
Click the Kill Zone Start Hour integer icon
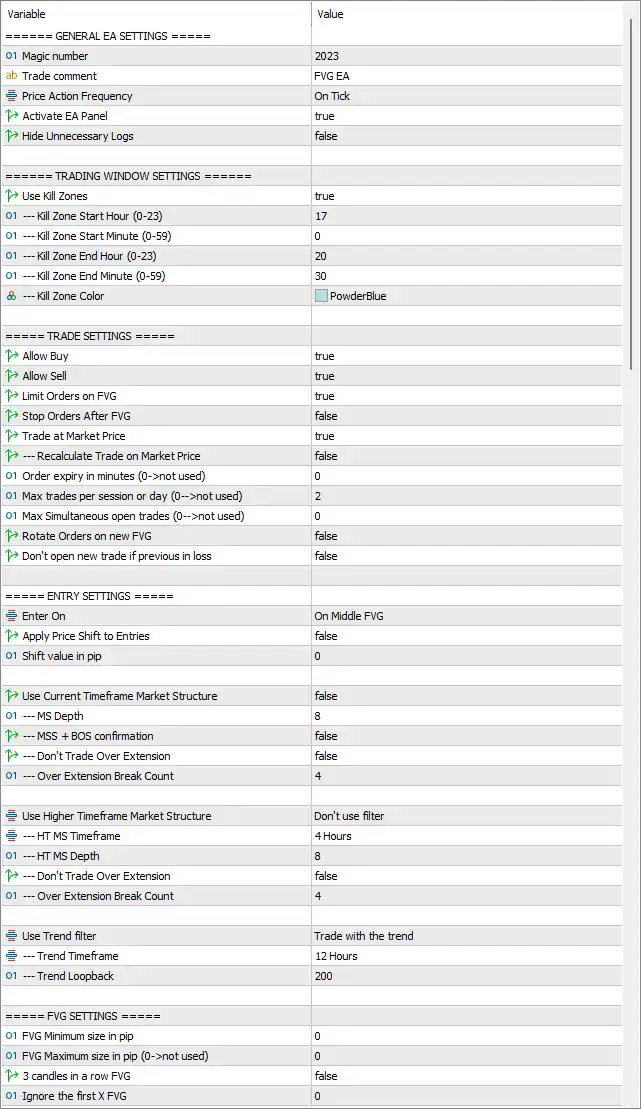click(x=11, y=216)
